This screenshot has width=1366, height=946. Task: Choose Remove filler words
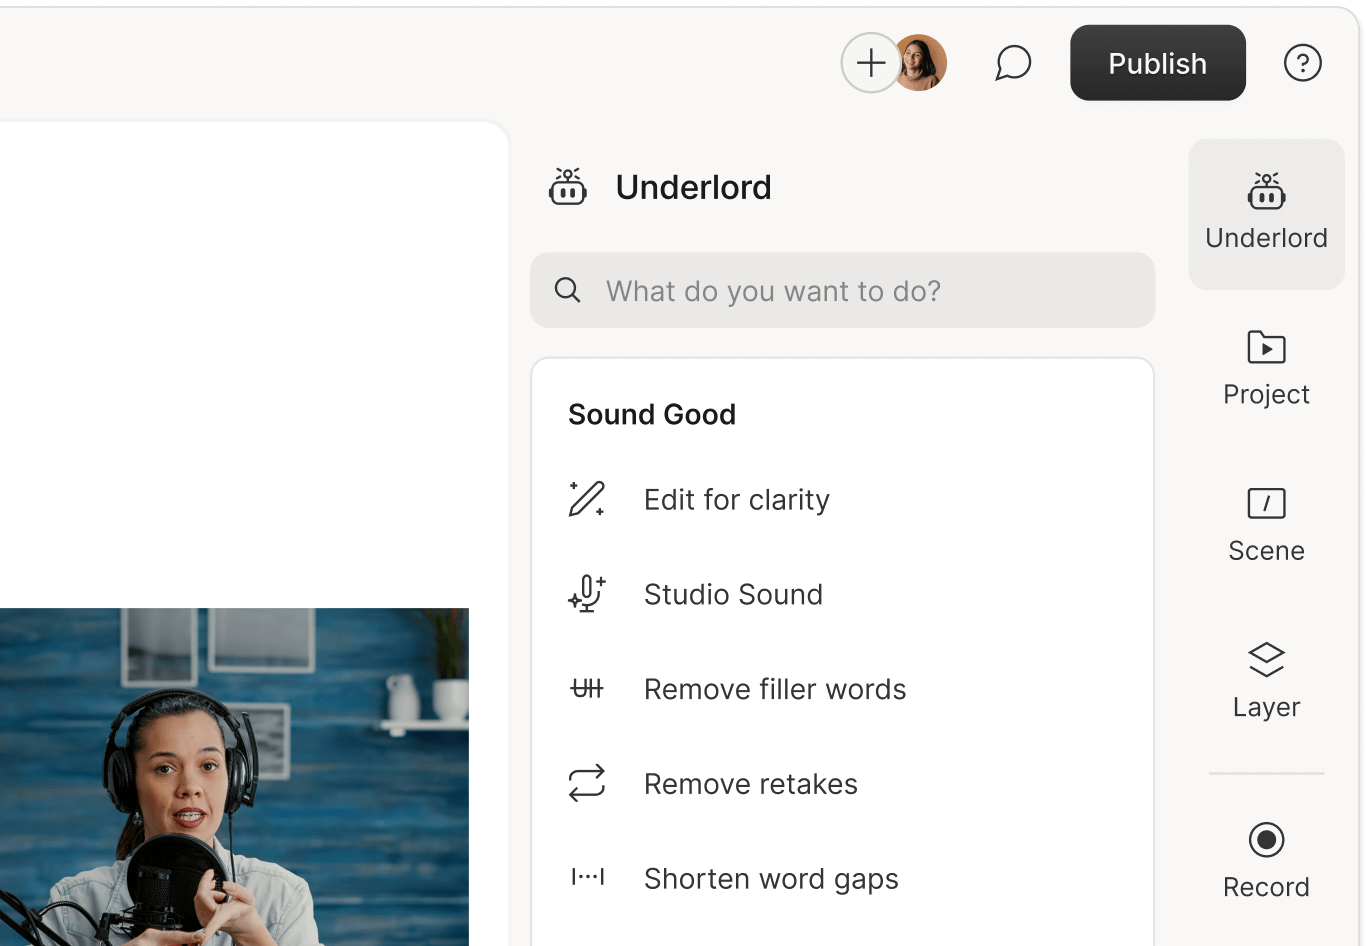tap(774, 690)
